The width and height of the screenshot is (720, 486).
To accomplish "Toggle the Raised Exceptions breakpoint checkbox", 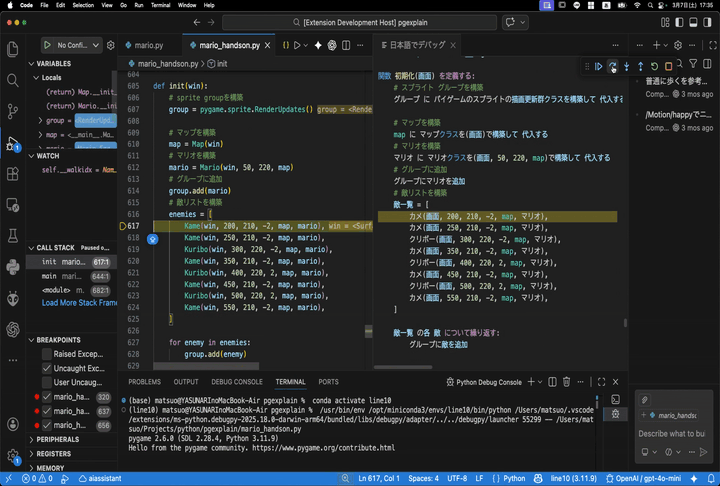I will (x=46, y=354).
